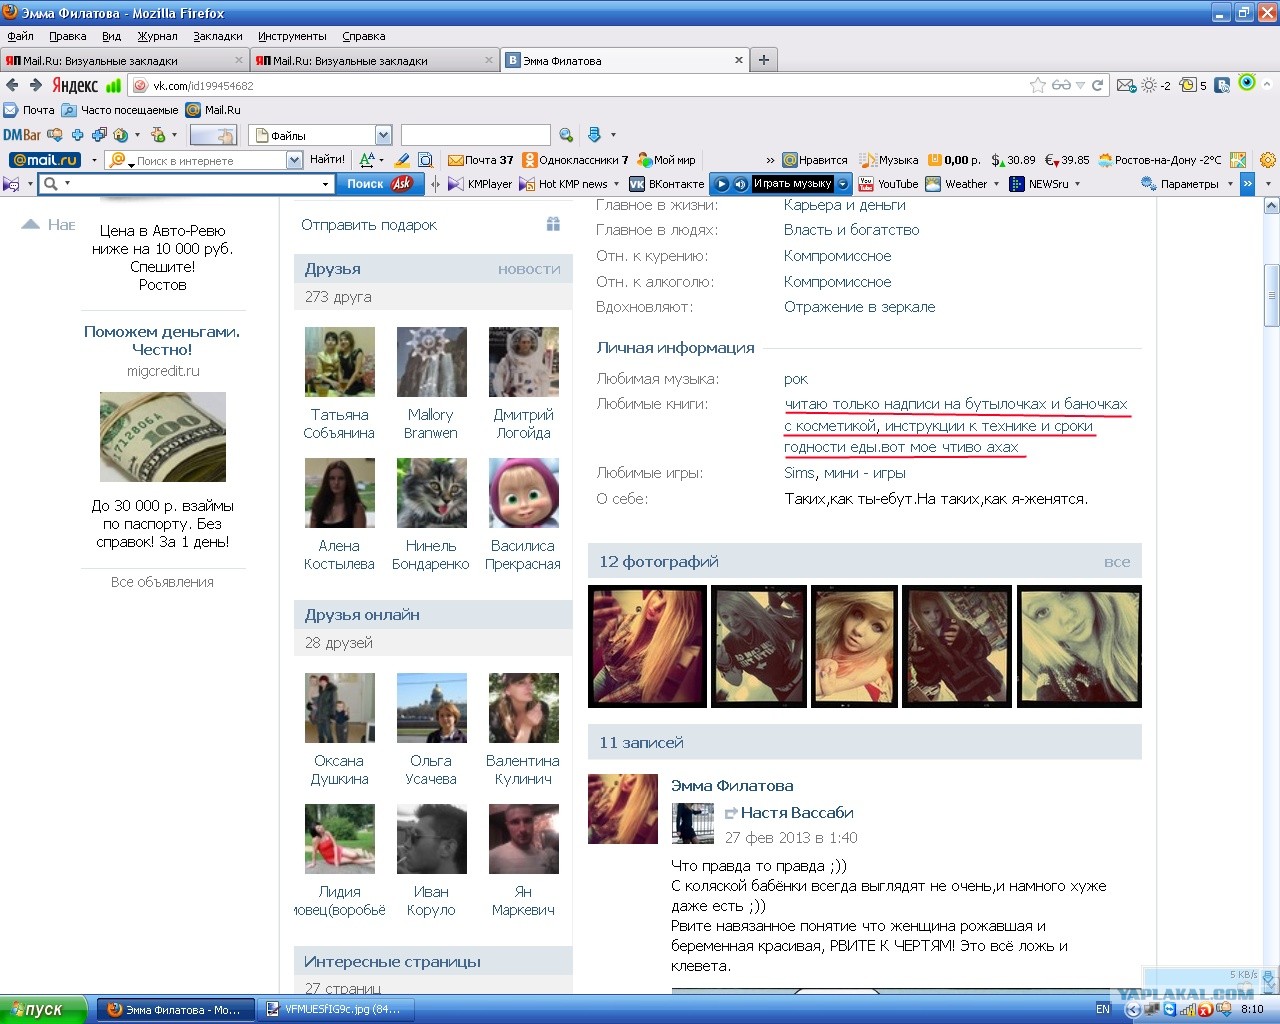The width and height of the screenshot is (1280, 1024).
Task: Expand hidden Mail.ru toolbar items chevron
Action: (x=770, y=160)
